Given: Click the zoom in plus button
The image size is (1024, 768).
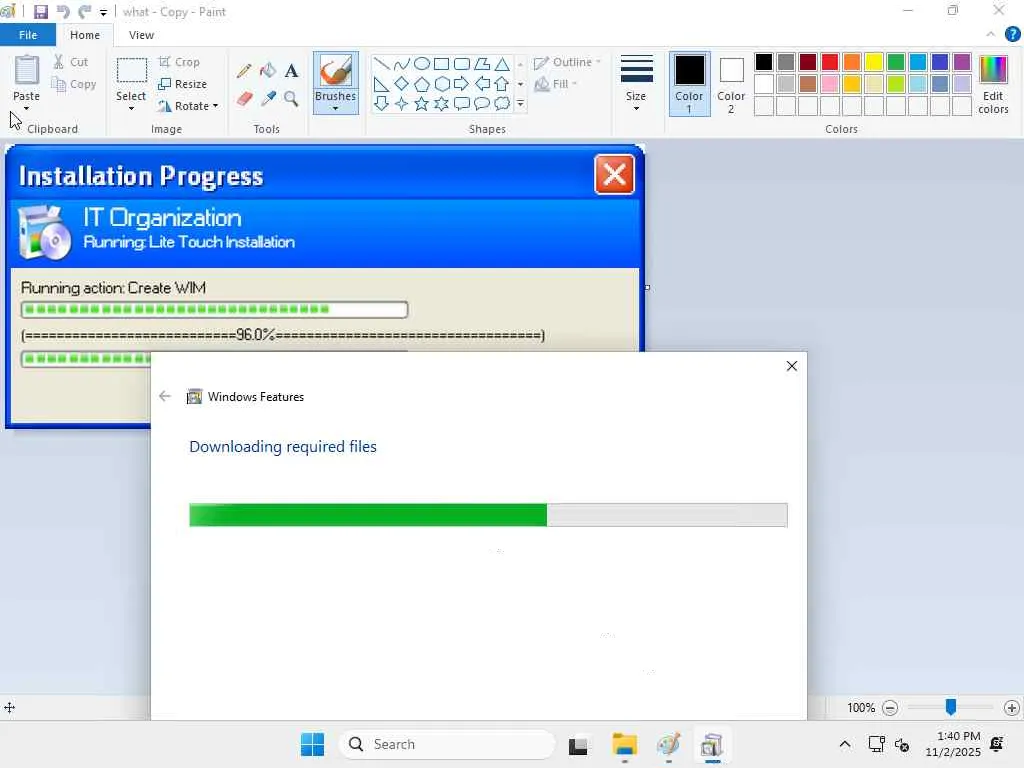Looking at the screenshot, I should point(1012,708).
